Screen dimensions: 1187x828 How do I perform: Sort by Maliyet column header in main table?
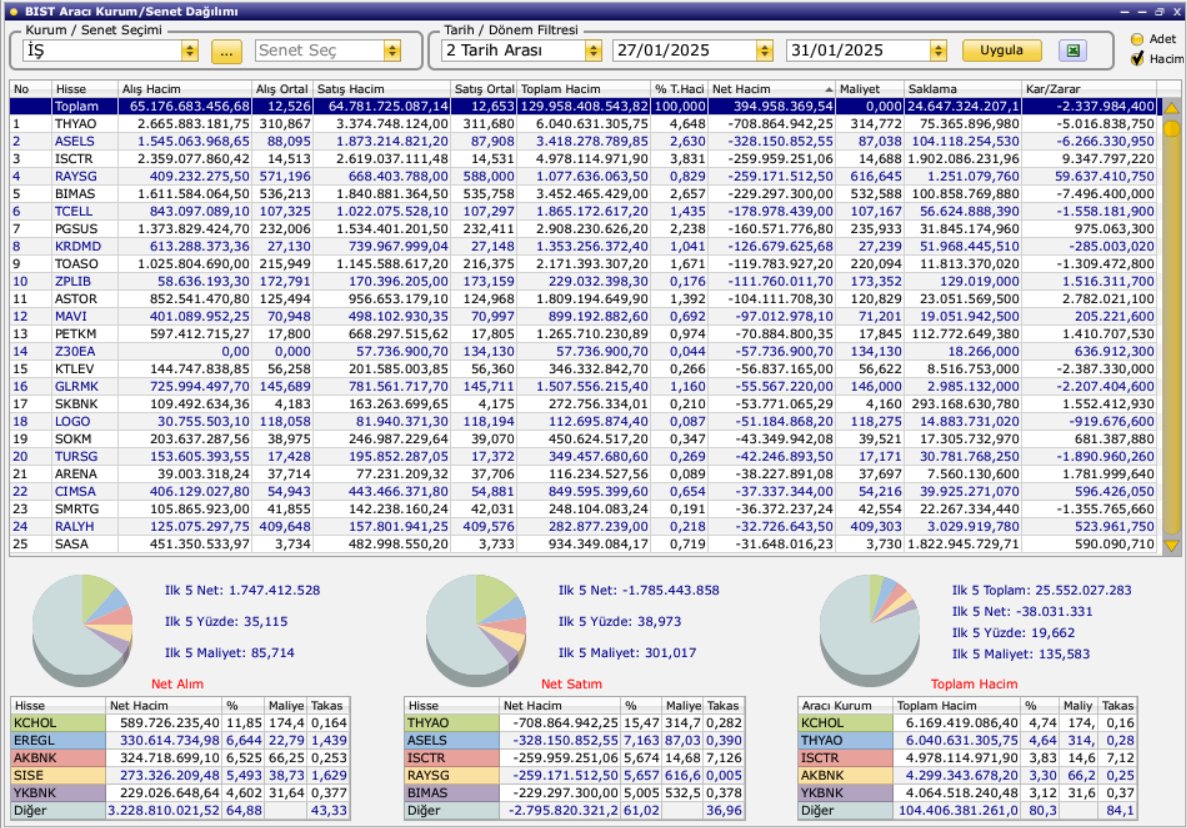(869, 89)
